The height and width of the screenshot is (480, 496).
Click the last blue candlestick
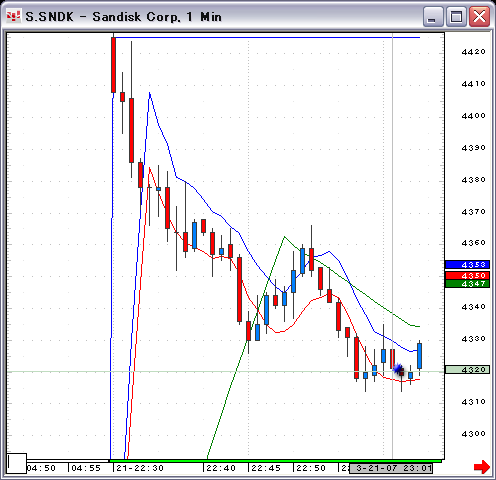coord(419,356)
